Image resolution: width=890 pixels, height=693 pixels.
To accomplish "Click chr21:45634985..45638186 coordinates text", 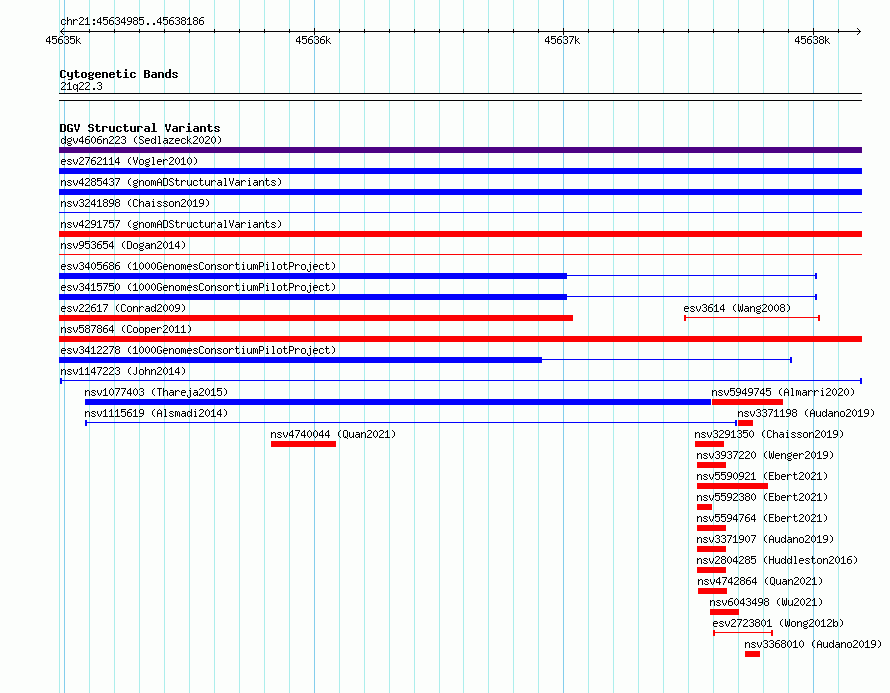I will pos(132,22).
